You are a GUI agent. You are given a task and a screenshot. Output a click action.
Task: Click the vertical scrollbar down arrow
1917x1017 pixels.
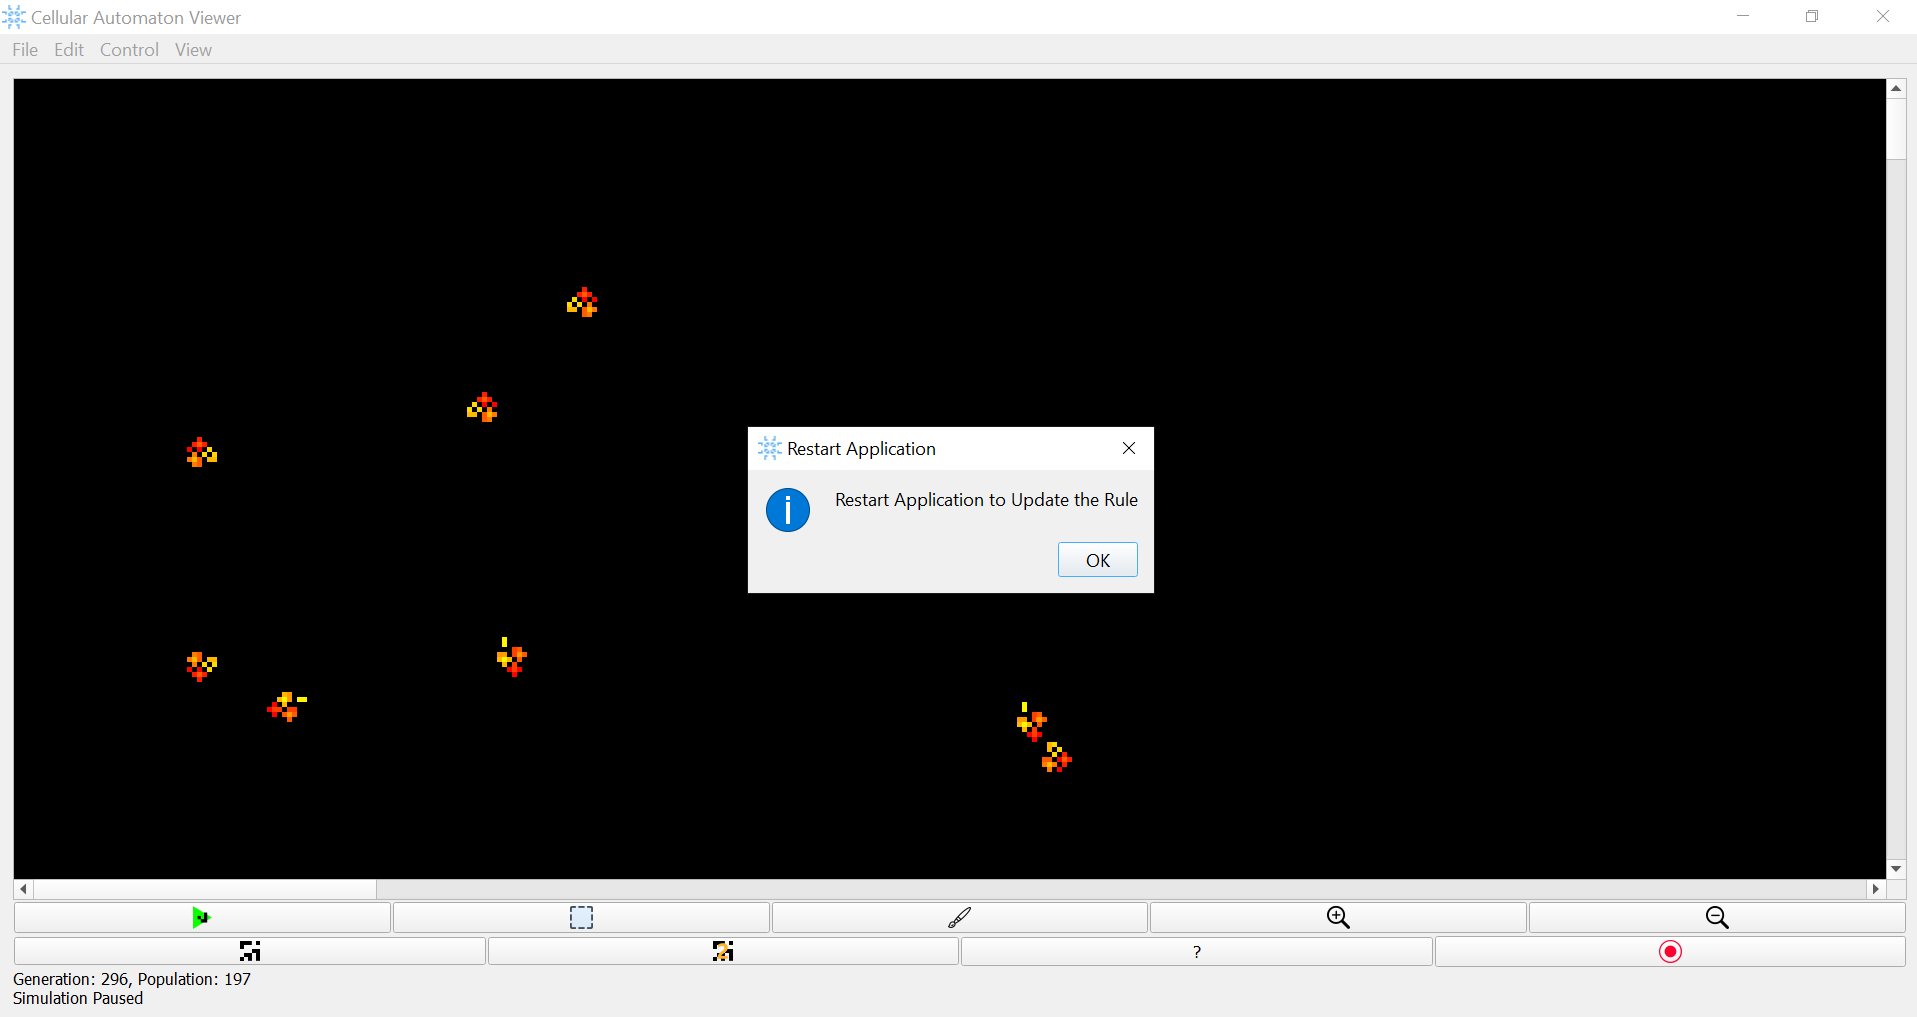coord(1896,869)
